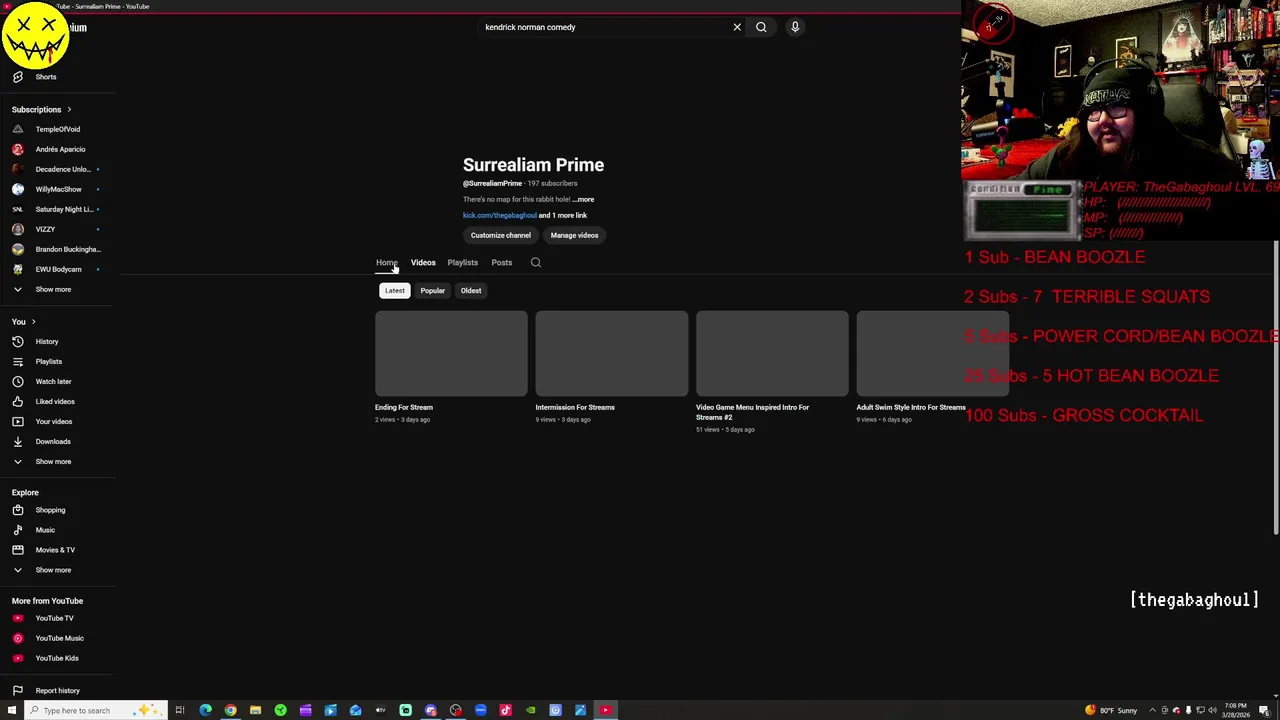
Task: Select the Oldest sort chip
Action: pyautogui.click(x=471, y=290)
